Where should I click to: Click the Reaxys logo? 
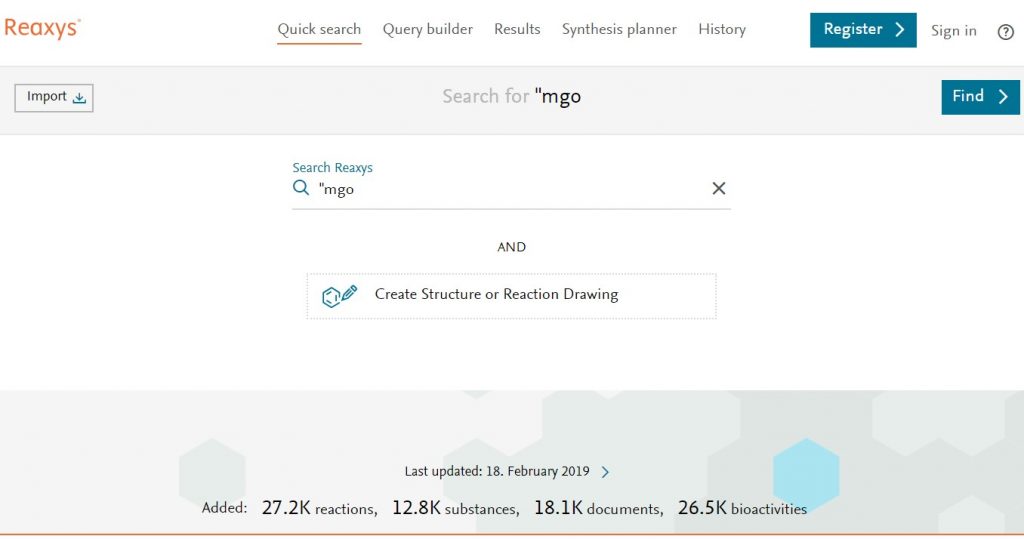(x=42, y=29)
